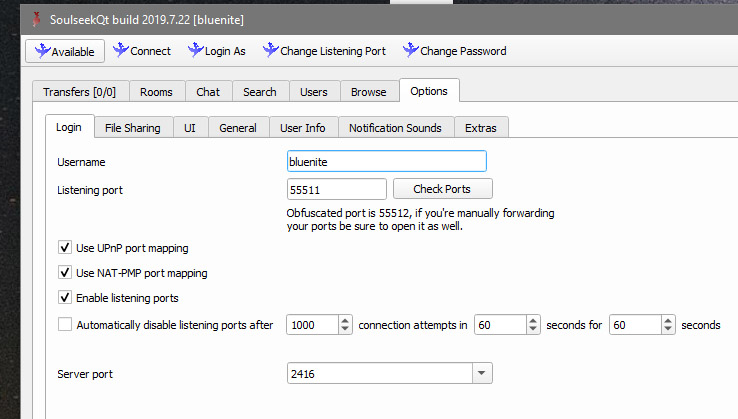
Task: Increase connection attempts value with up arrow
Action: click(345, 320)
